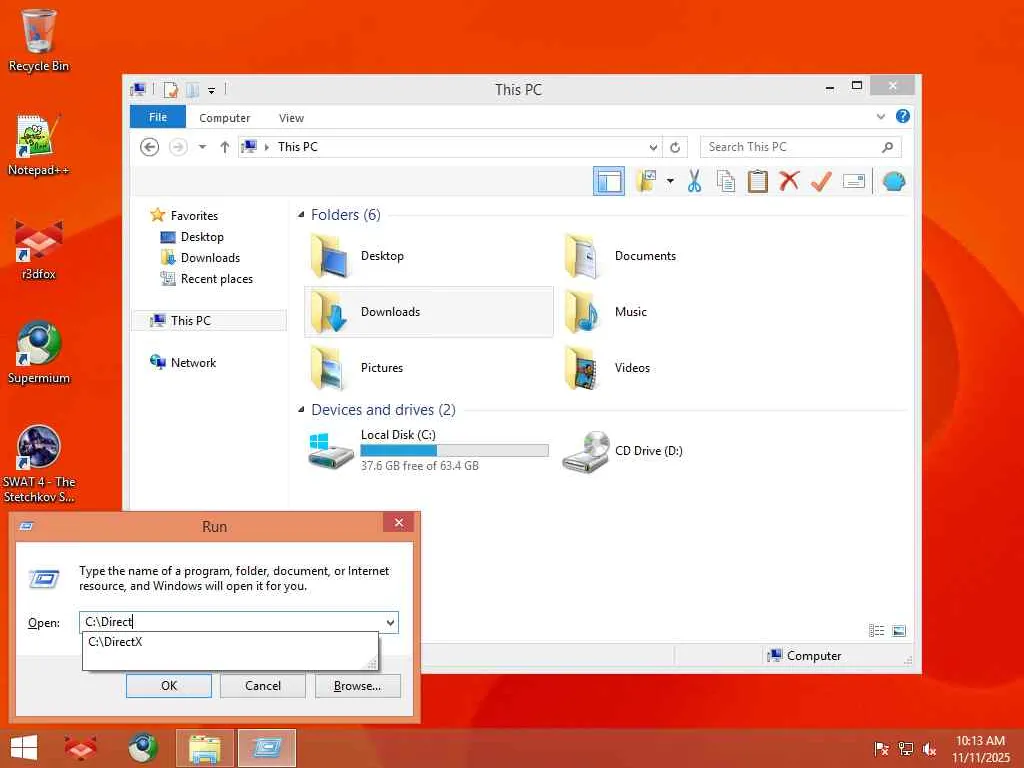Viewport: 1024px width, 768px height.
Task: Collapse the Devices and drives group
Action: click(x=301, y=410)
